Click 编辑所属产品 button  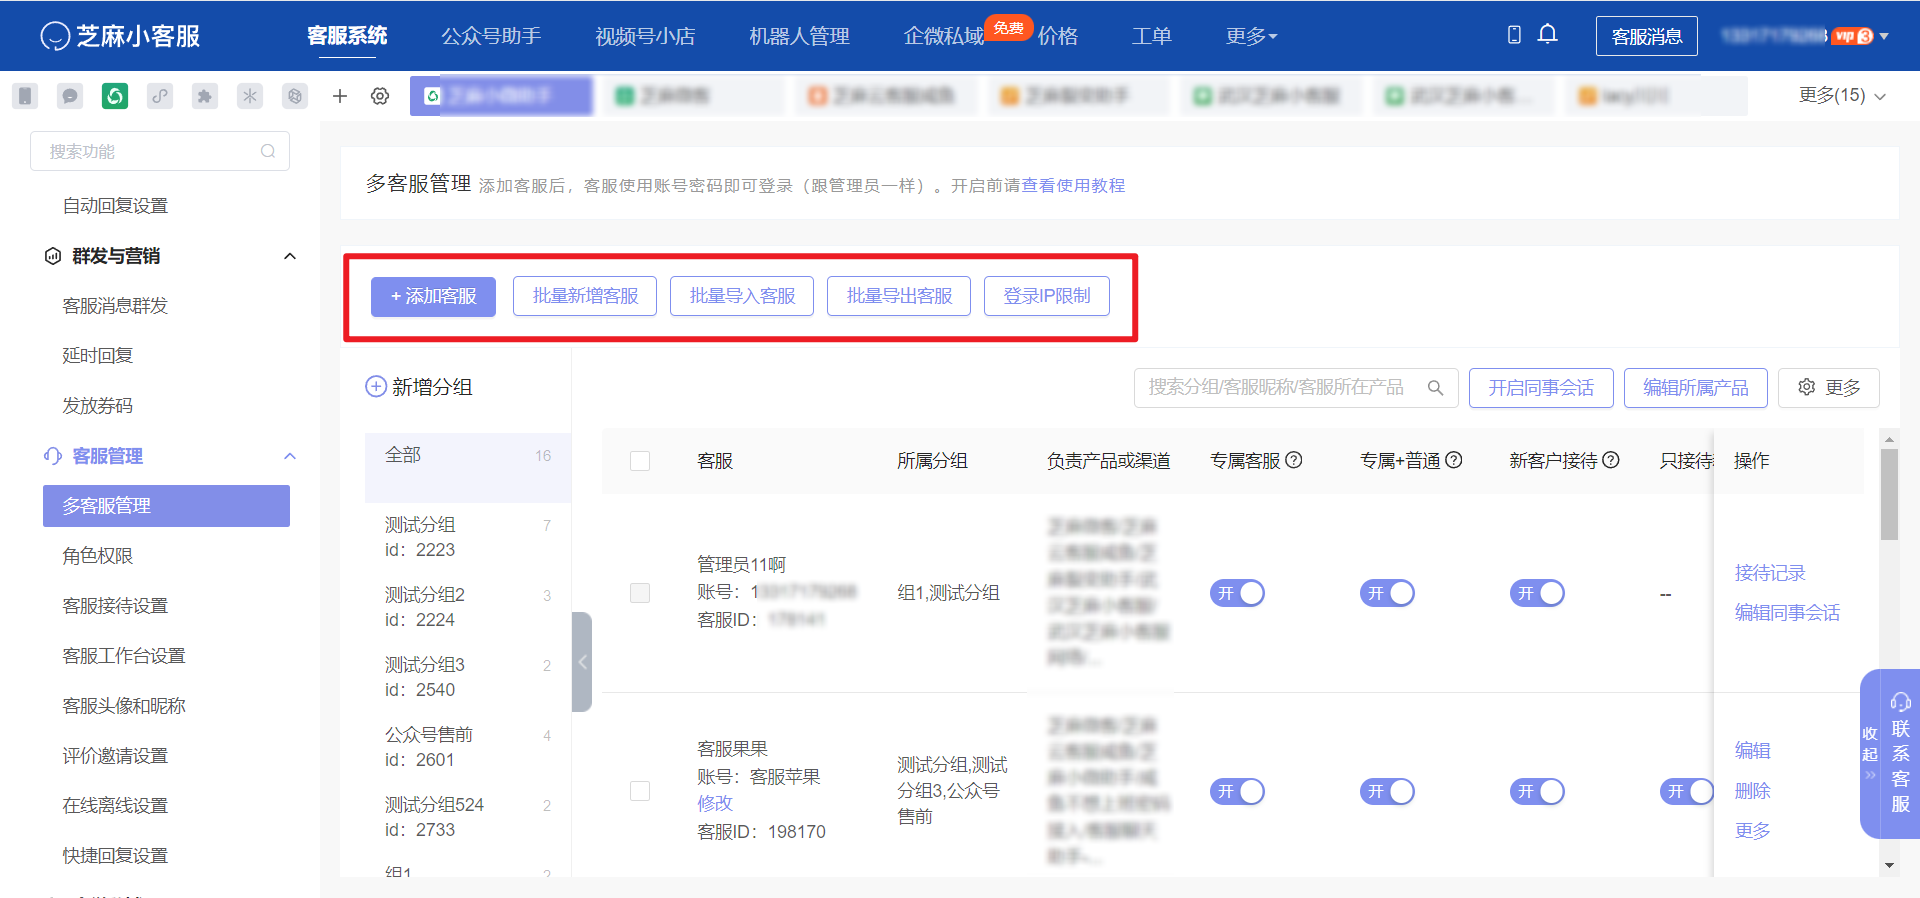point(1696,388)
